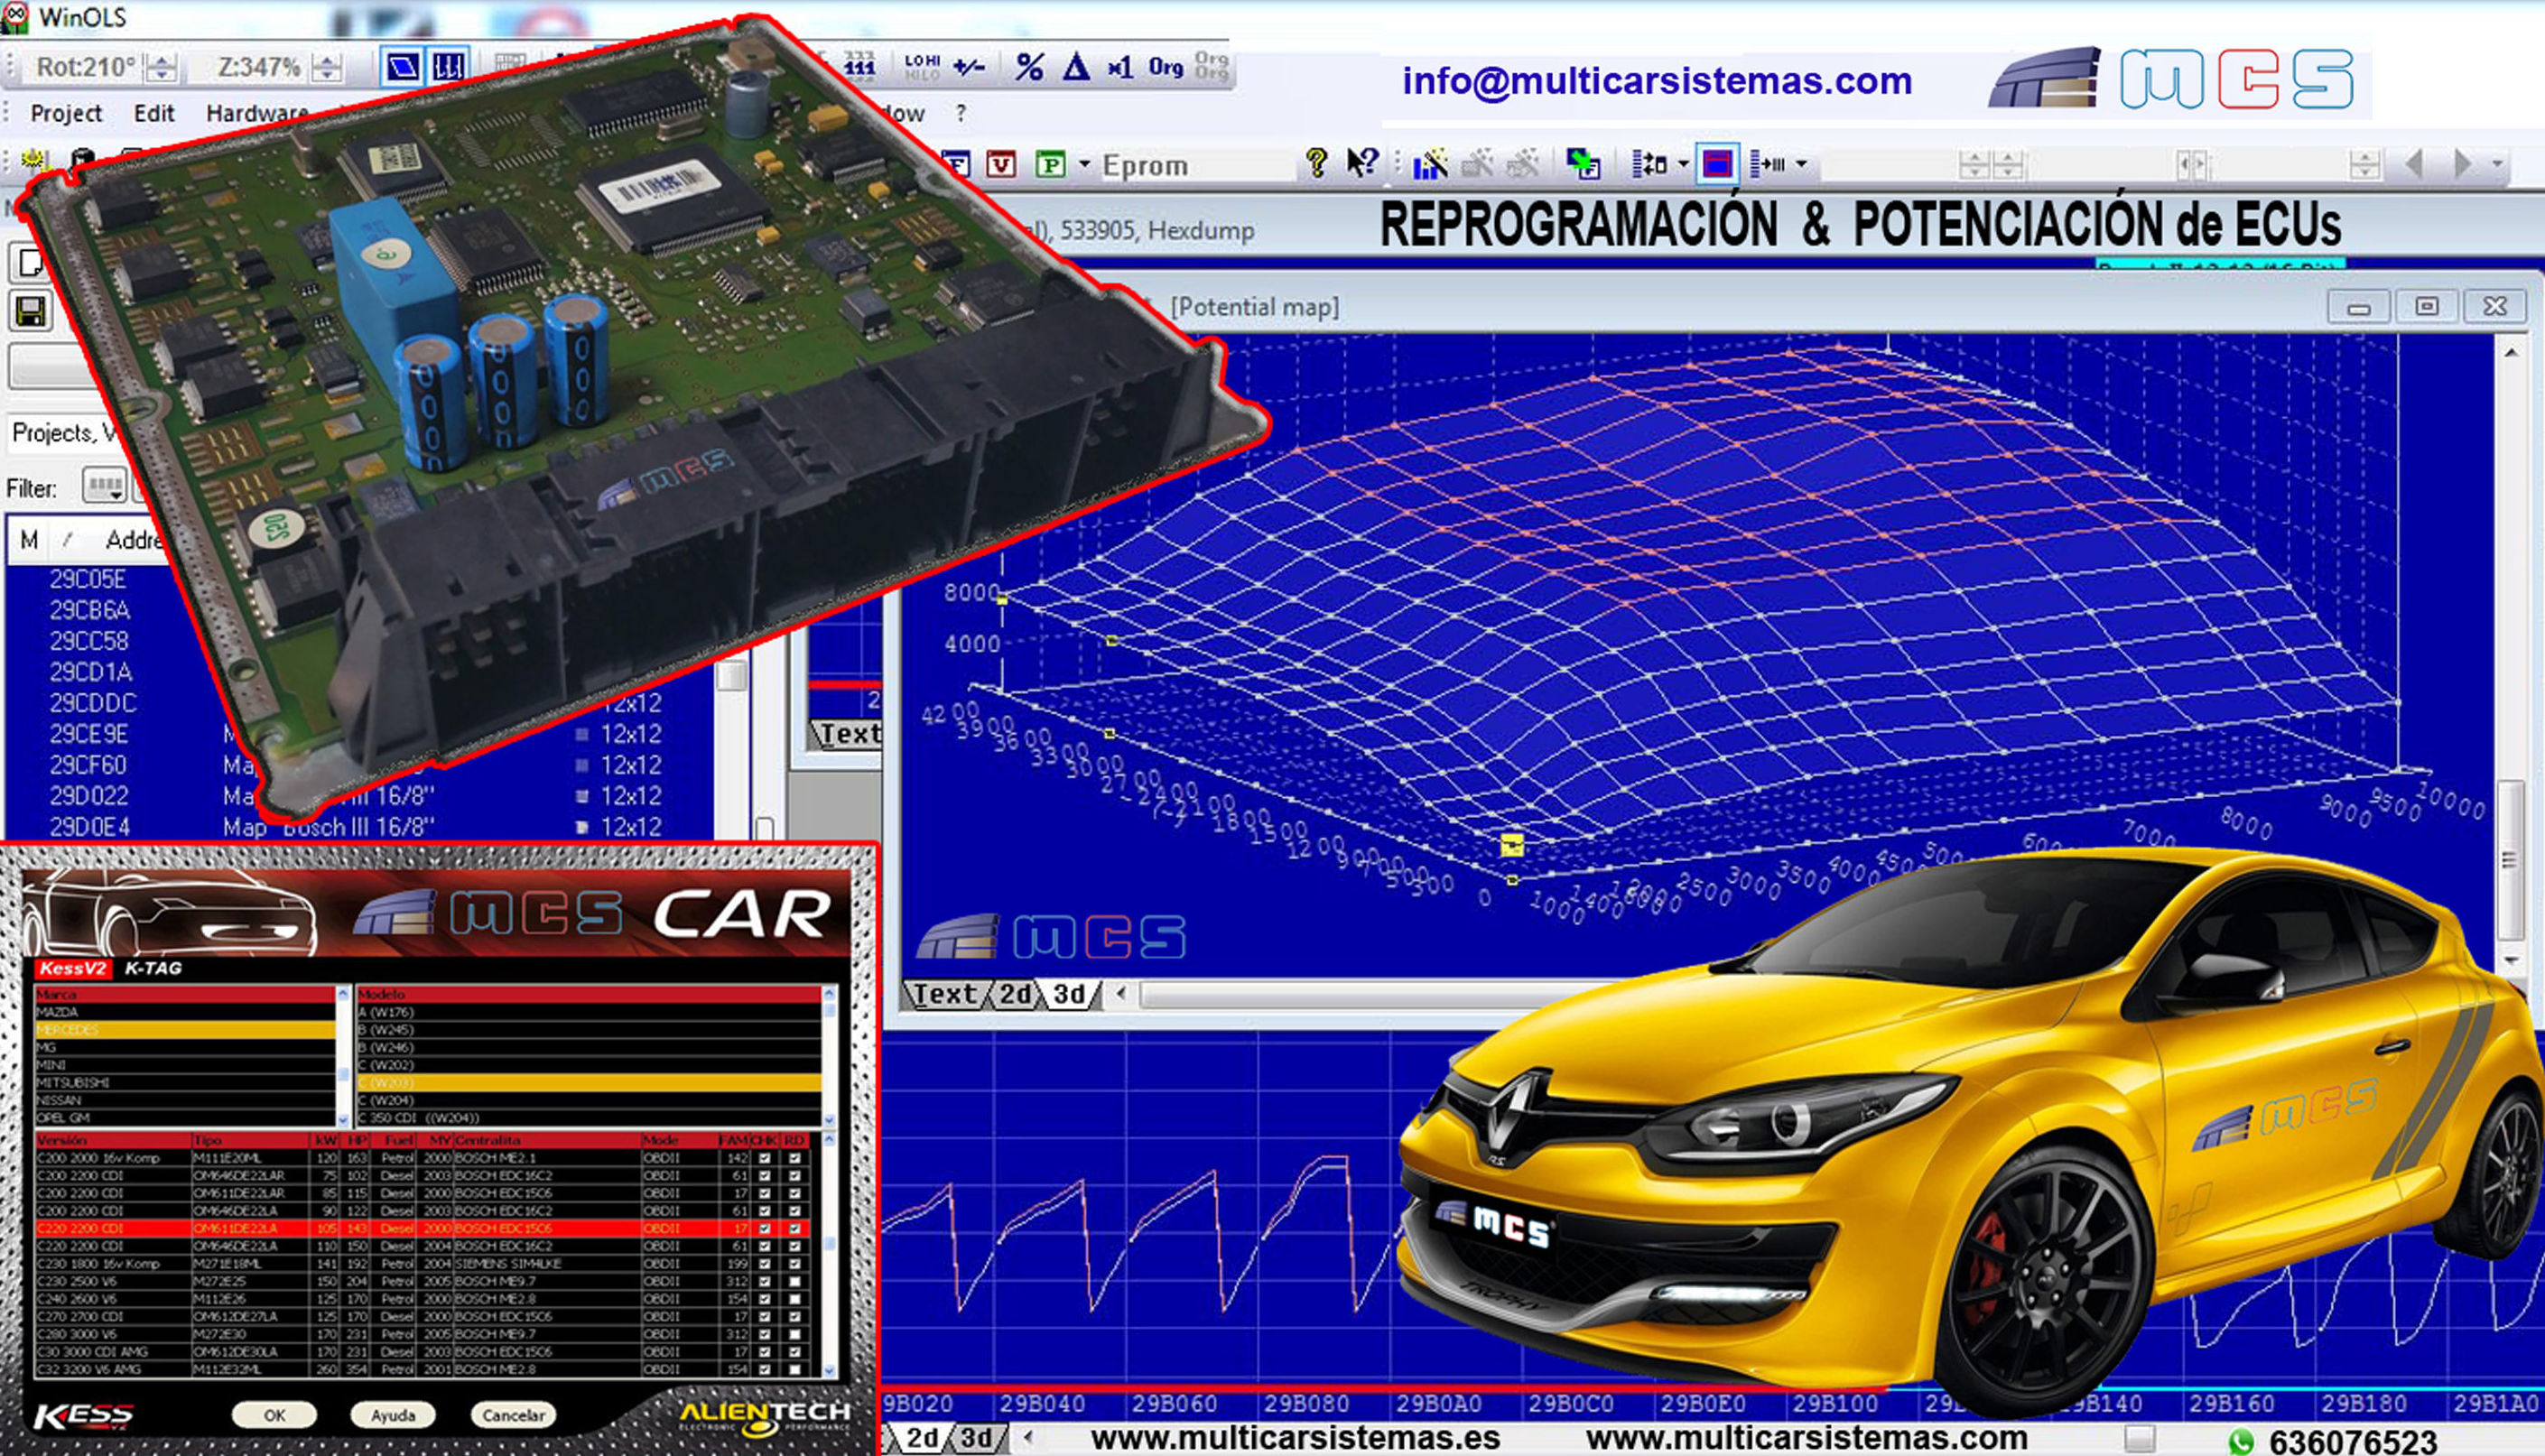The image size is (2545, 1456).
Task: Click the Potential map vertical scrollbar thumb
Action: pyautogui.click(x=2510, y=861)
